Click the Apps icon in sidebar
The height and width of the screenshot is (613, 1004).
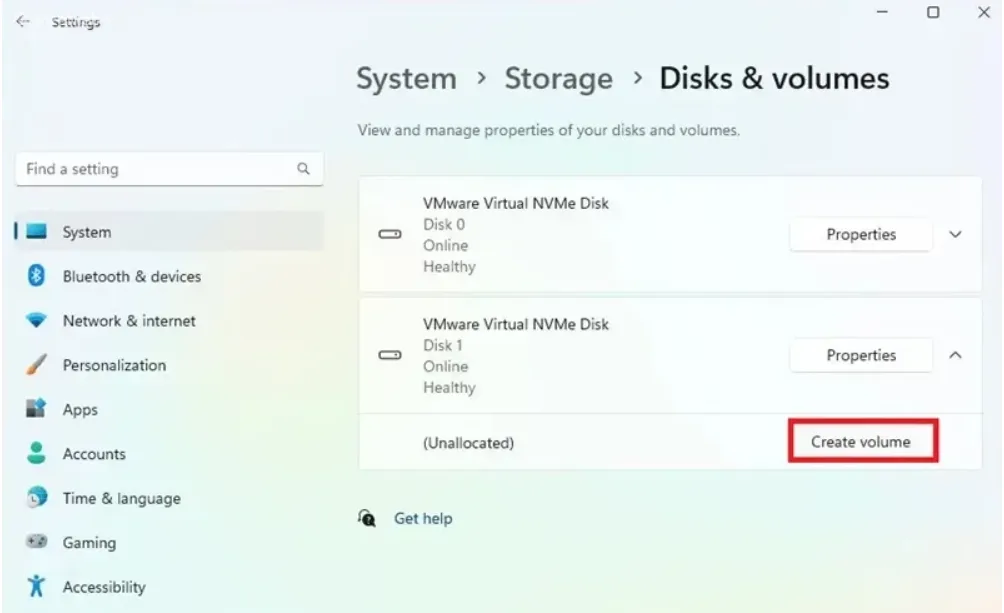pyautogui.click(x=37, y=409)
